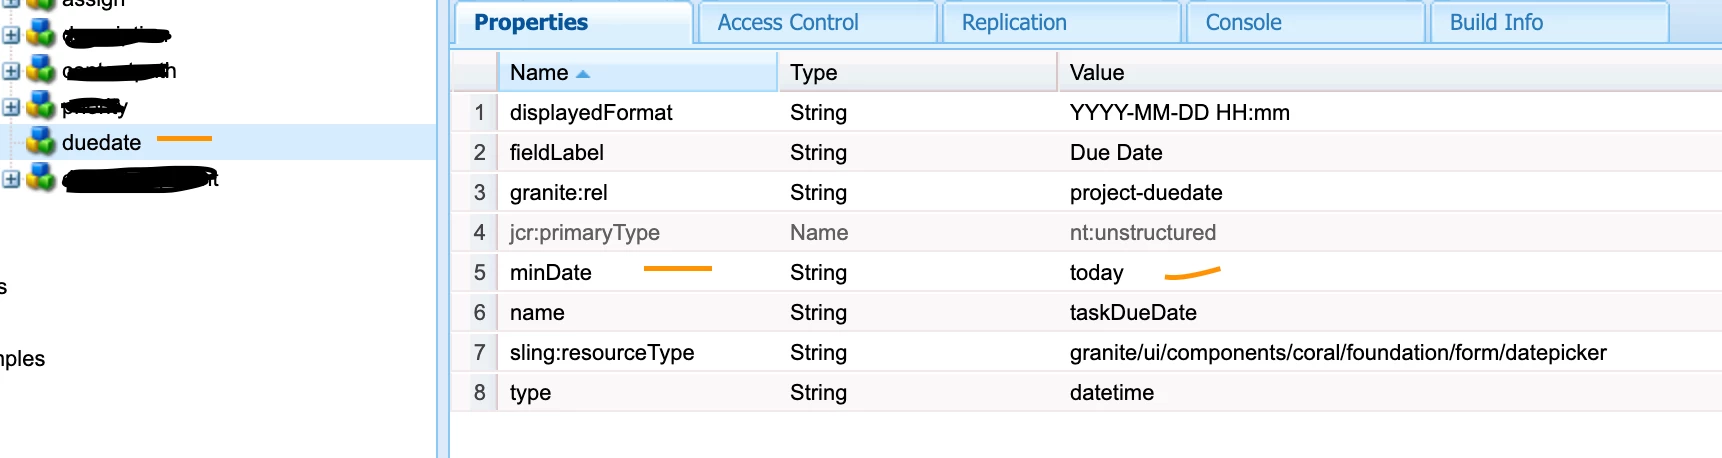1722x458 pixels.
Task: Expand the node directly above duedate
Action: pos(11,107)
